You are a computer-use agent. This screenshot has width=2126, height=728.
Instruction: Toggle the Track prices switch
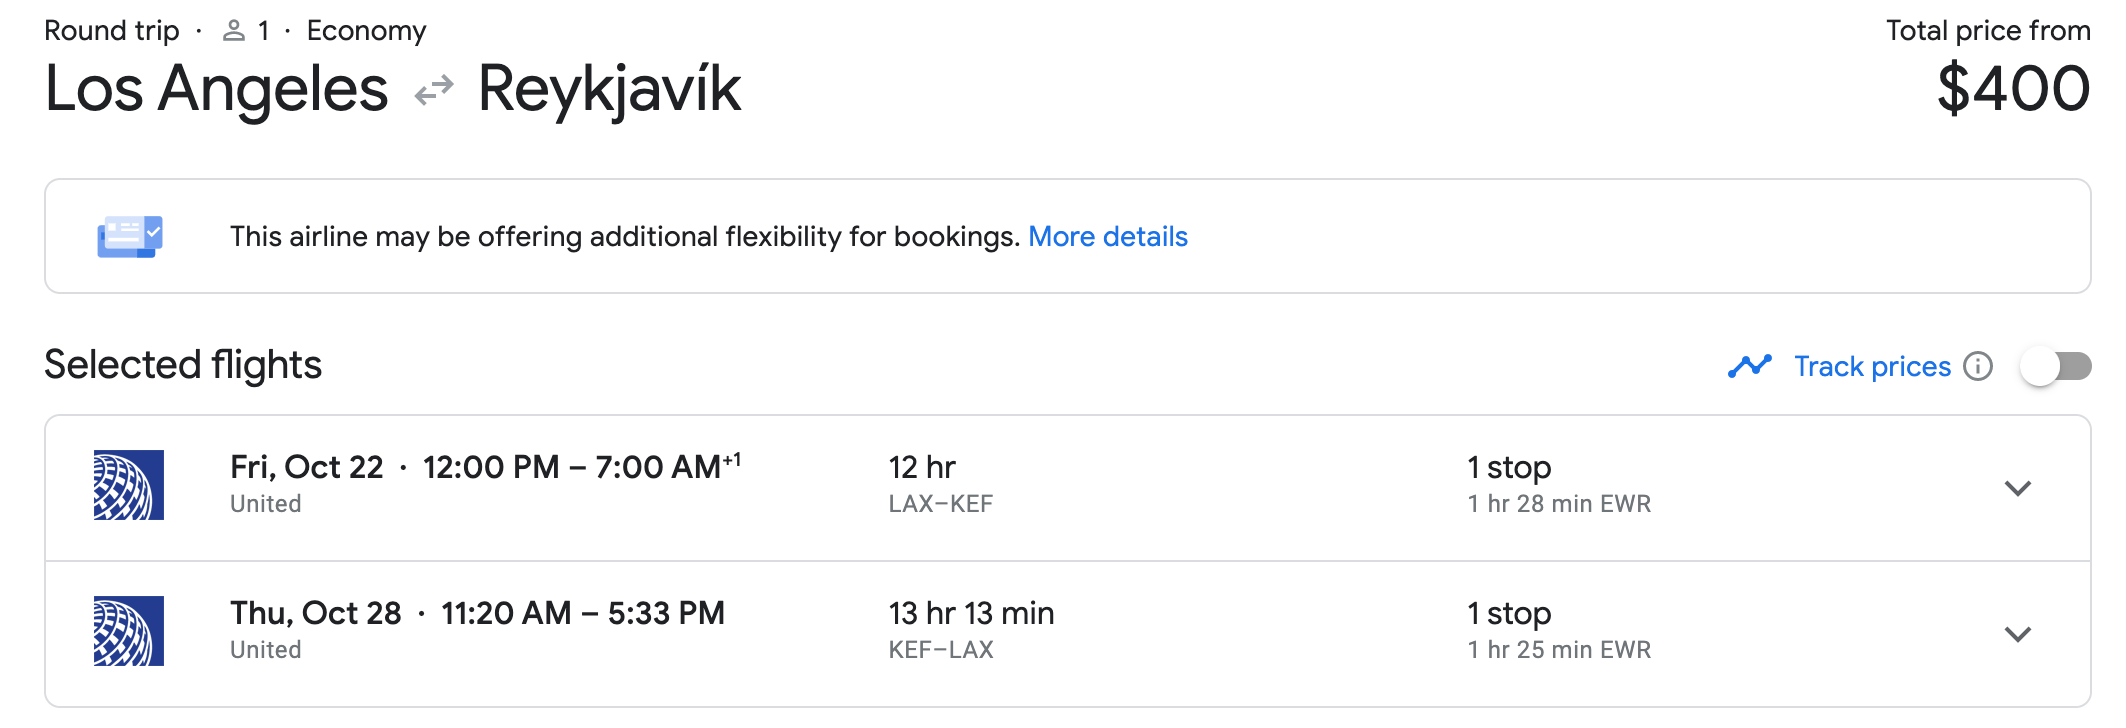click(2055, 367)
